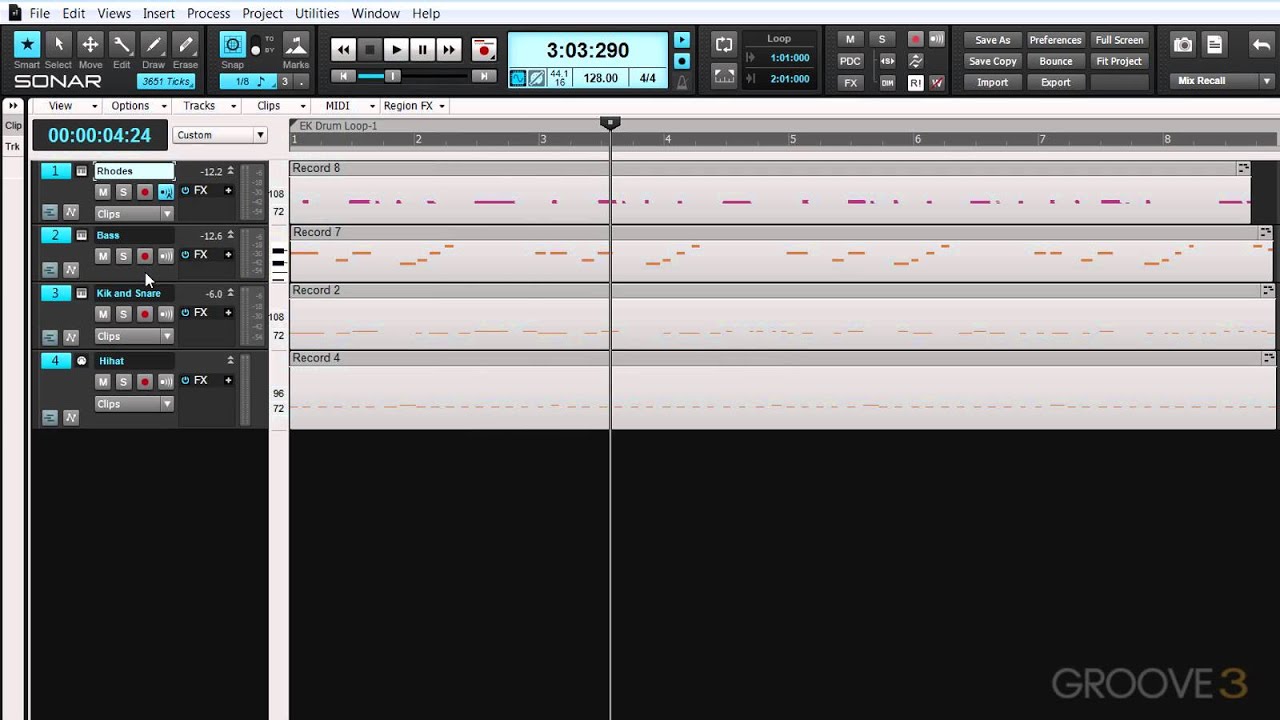The height and width of the screenshot is (720, 1280).
Task: Click the Save As button
Action: (x=992, y=40)
